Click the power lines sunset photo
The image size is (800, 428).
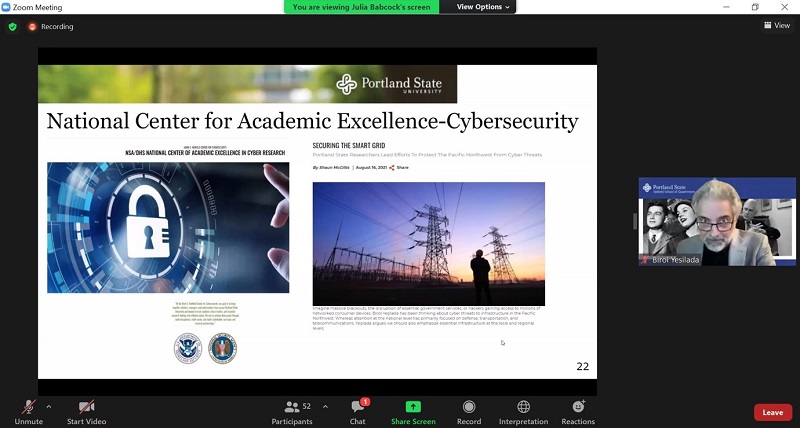click(x=429, y=244)
